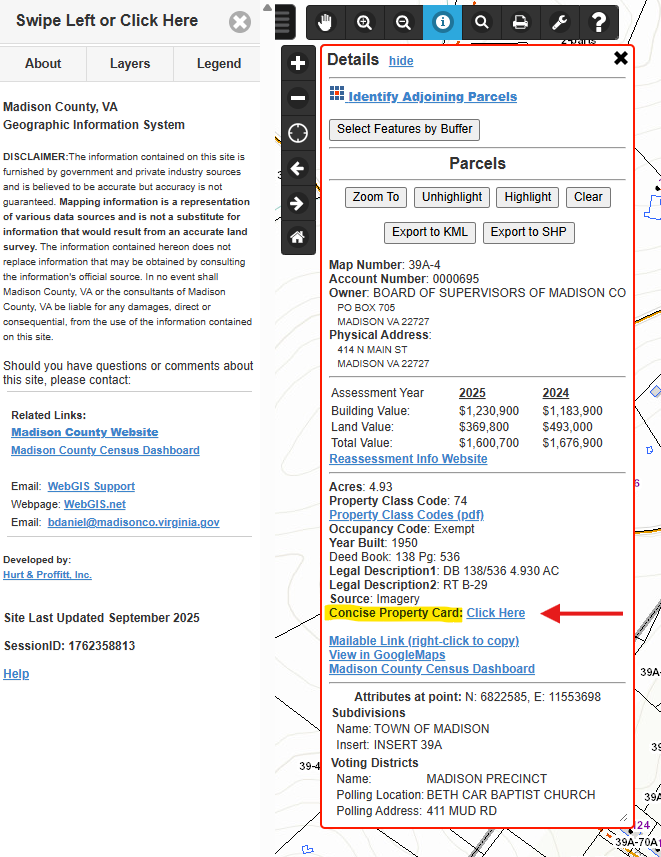Click Export to SHP button
The image size is (661, 857).
[x=529, y=232]
